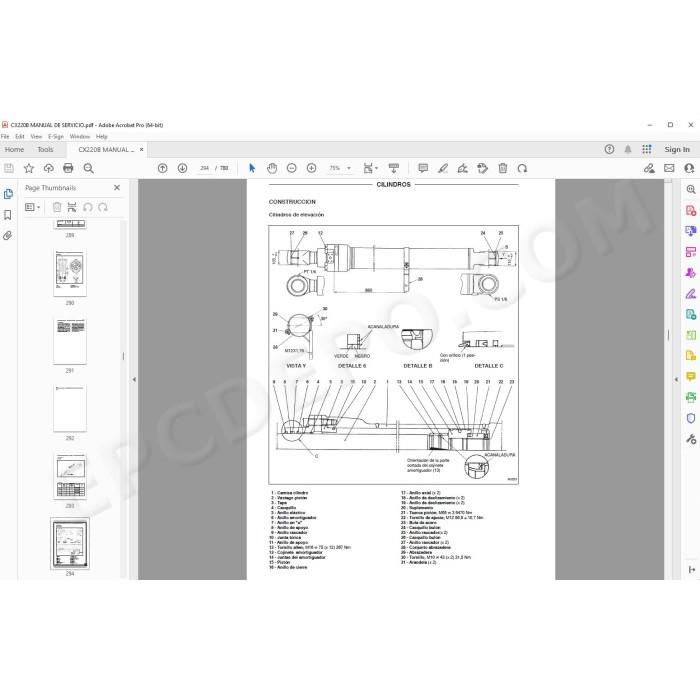Open the E-Sign menu

pos(56,137)
